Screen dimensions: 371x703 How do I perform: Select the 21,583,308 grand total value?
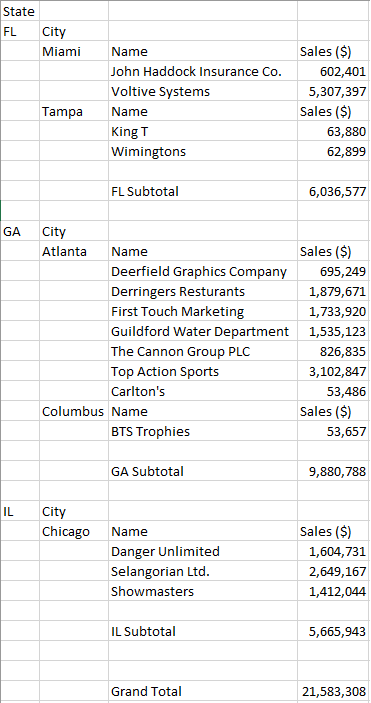(334, 691)
